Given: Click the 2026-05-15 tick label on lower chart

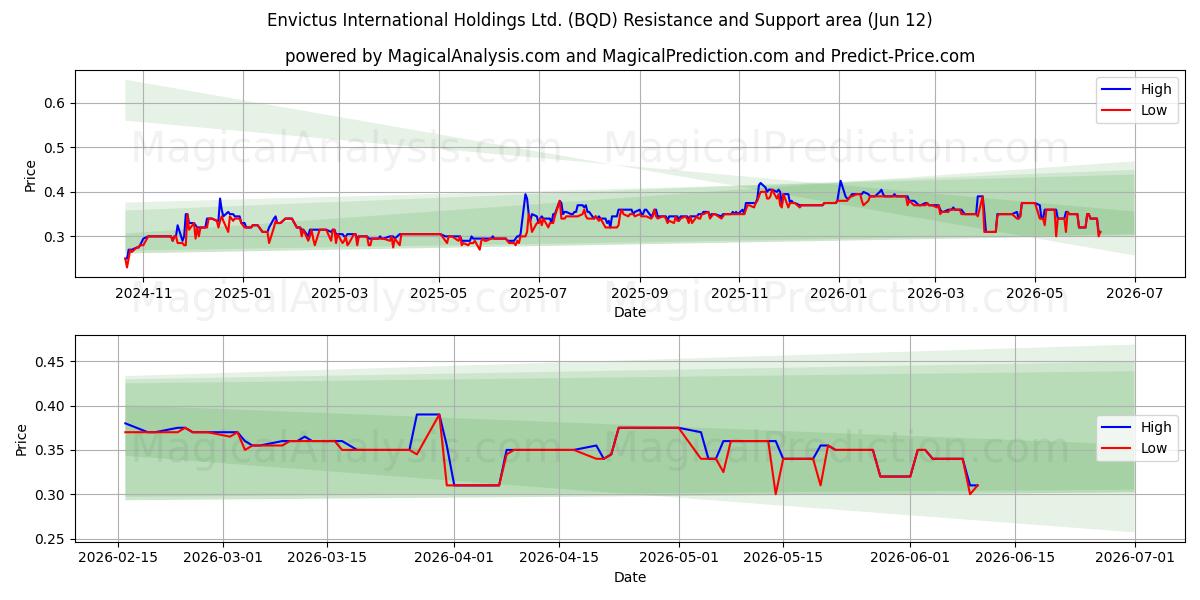Looking at the screenshot, I should coord(783,559).
